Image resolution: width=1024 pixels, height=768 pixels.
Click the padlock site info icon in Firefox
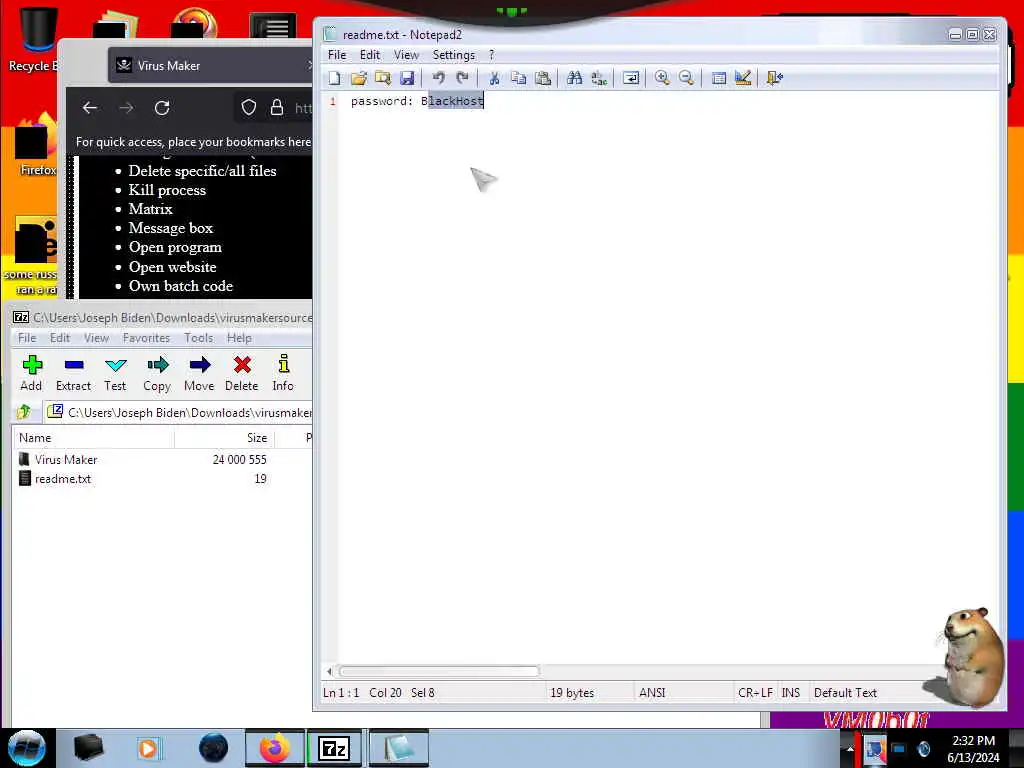[x=277, y=108]
